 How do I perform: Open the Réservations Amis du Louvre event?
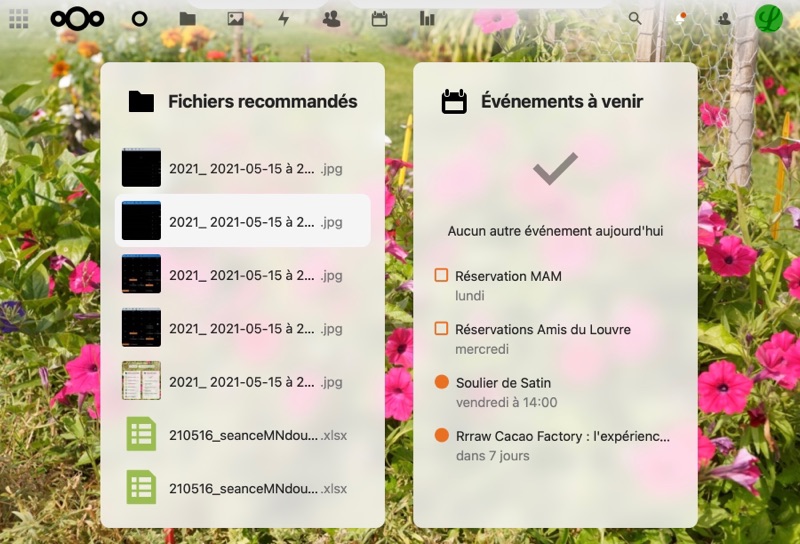(x=542, y=329)
